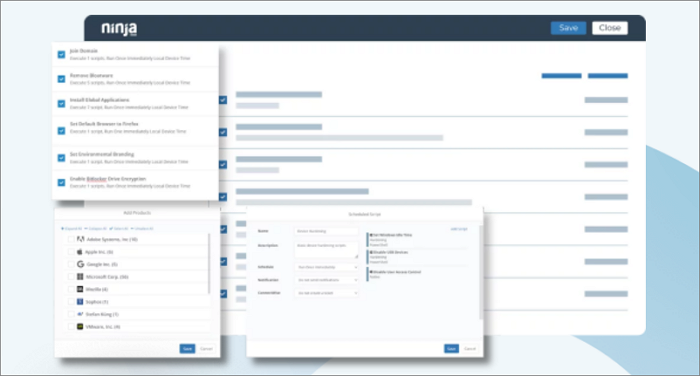
Task: Click the Scheduled Script dialog scrollbar
Action: pyautogui.click(x=481, y=272)
